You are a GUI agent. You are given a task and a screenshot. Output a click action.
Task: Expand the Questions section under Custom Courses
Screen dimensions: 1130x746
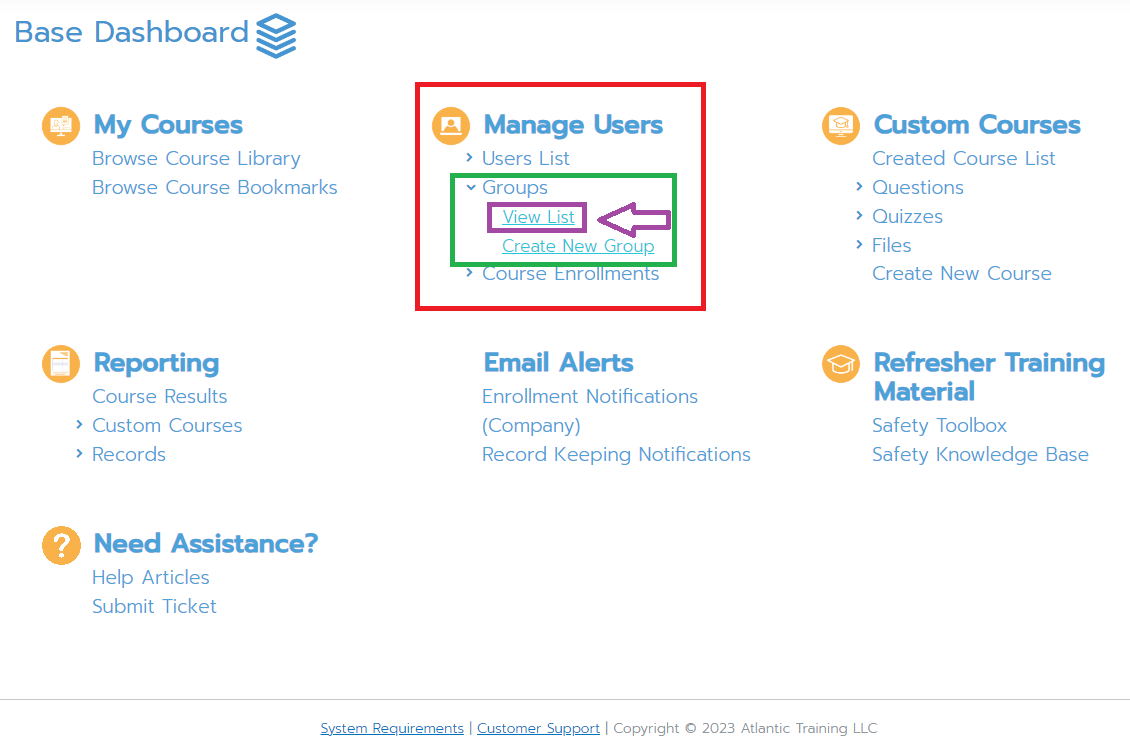click(918, 187)
